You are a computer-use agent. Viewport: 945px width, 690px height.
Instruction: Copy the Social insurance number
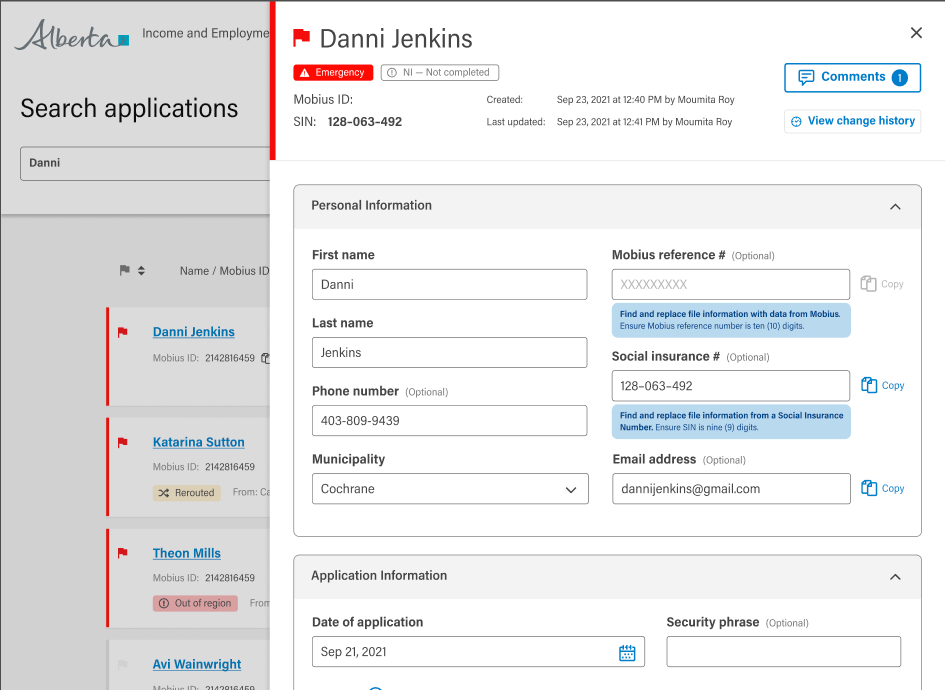coord(882,385)
